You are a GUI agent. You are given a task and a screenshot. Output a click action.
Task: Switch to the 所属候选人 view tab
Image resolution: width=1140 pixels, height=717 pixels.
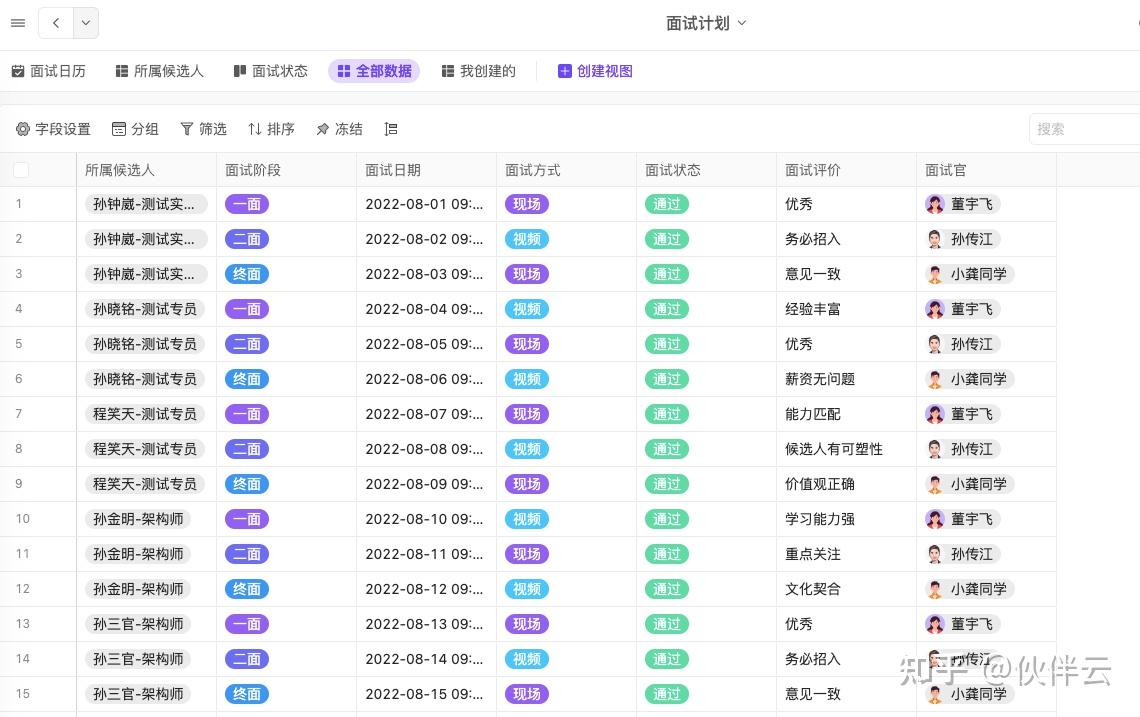tap(159, 71)
